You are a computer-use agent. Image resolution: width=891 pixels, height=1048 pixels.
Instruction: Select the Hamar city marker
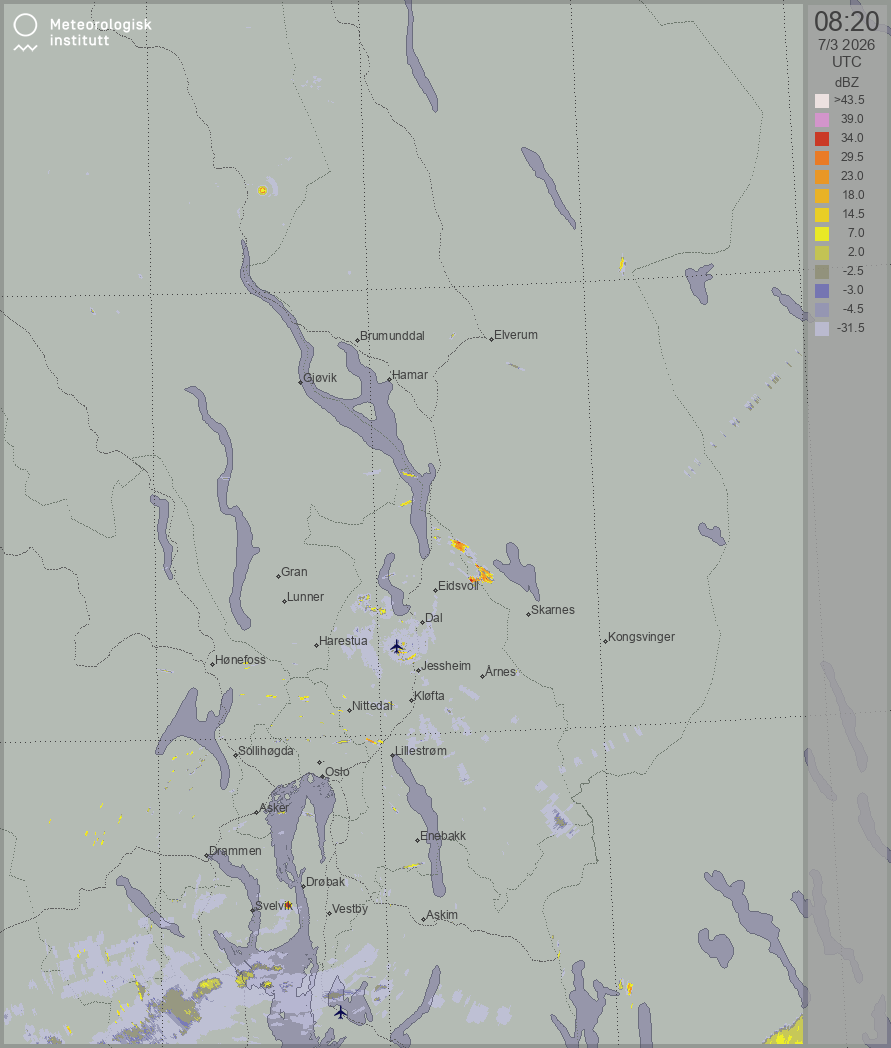(x=390, y=380)
